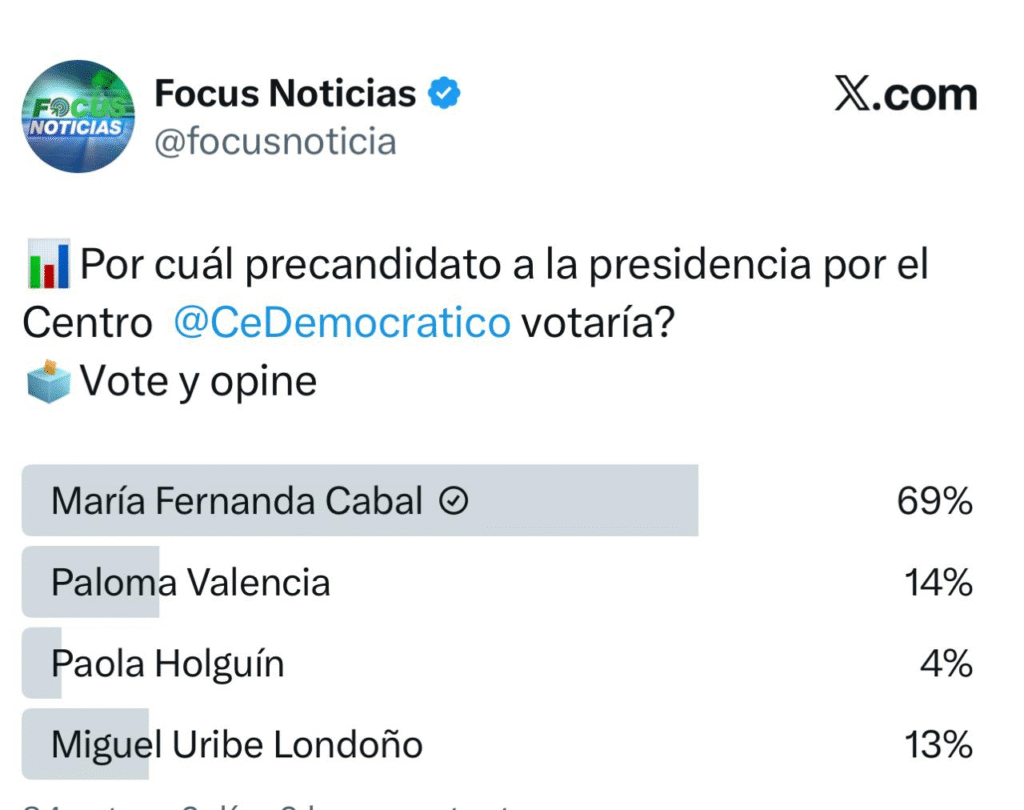Choose Miguel Uribe Londoño in the poll

236,744
